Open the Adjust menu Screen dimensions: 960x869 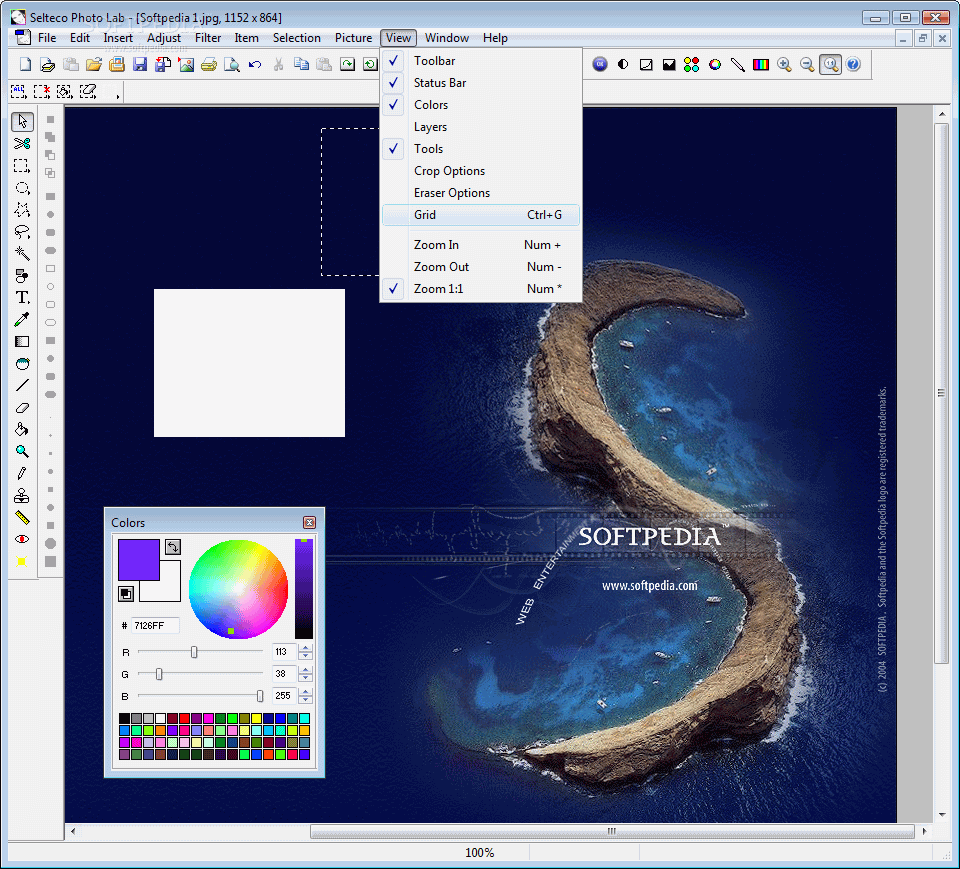163,38
